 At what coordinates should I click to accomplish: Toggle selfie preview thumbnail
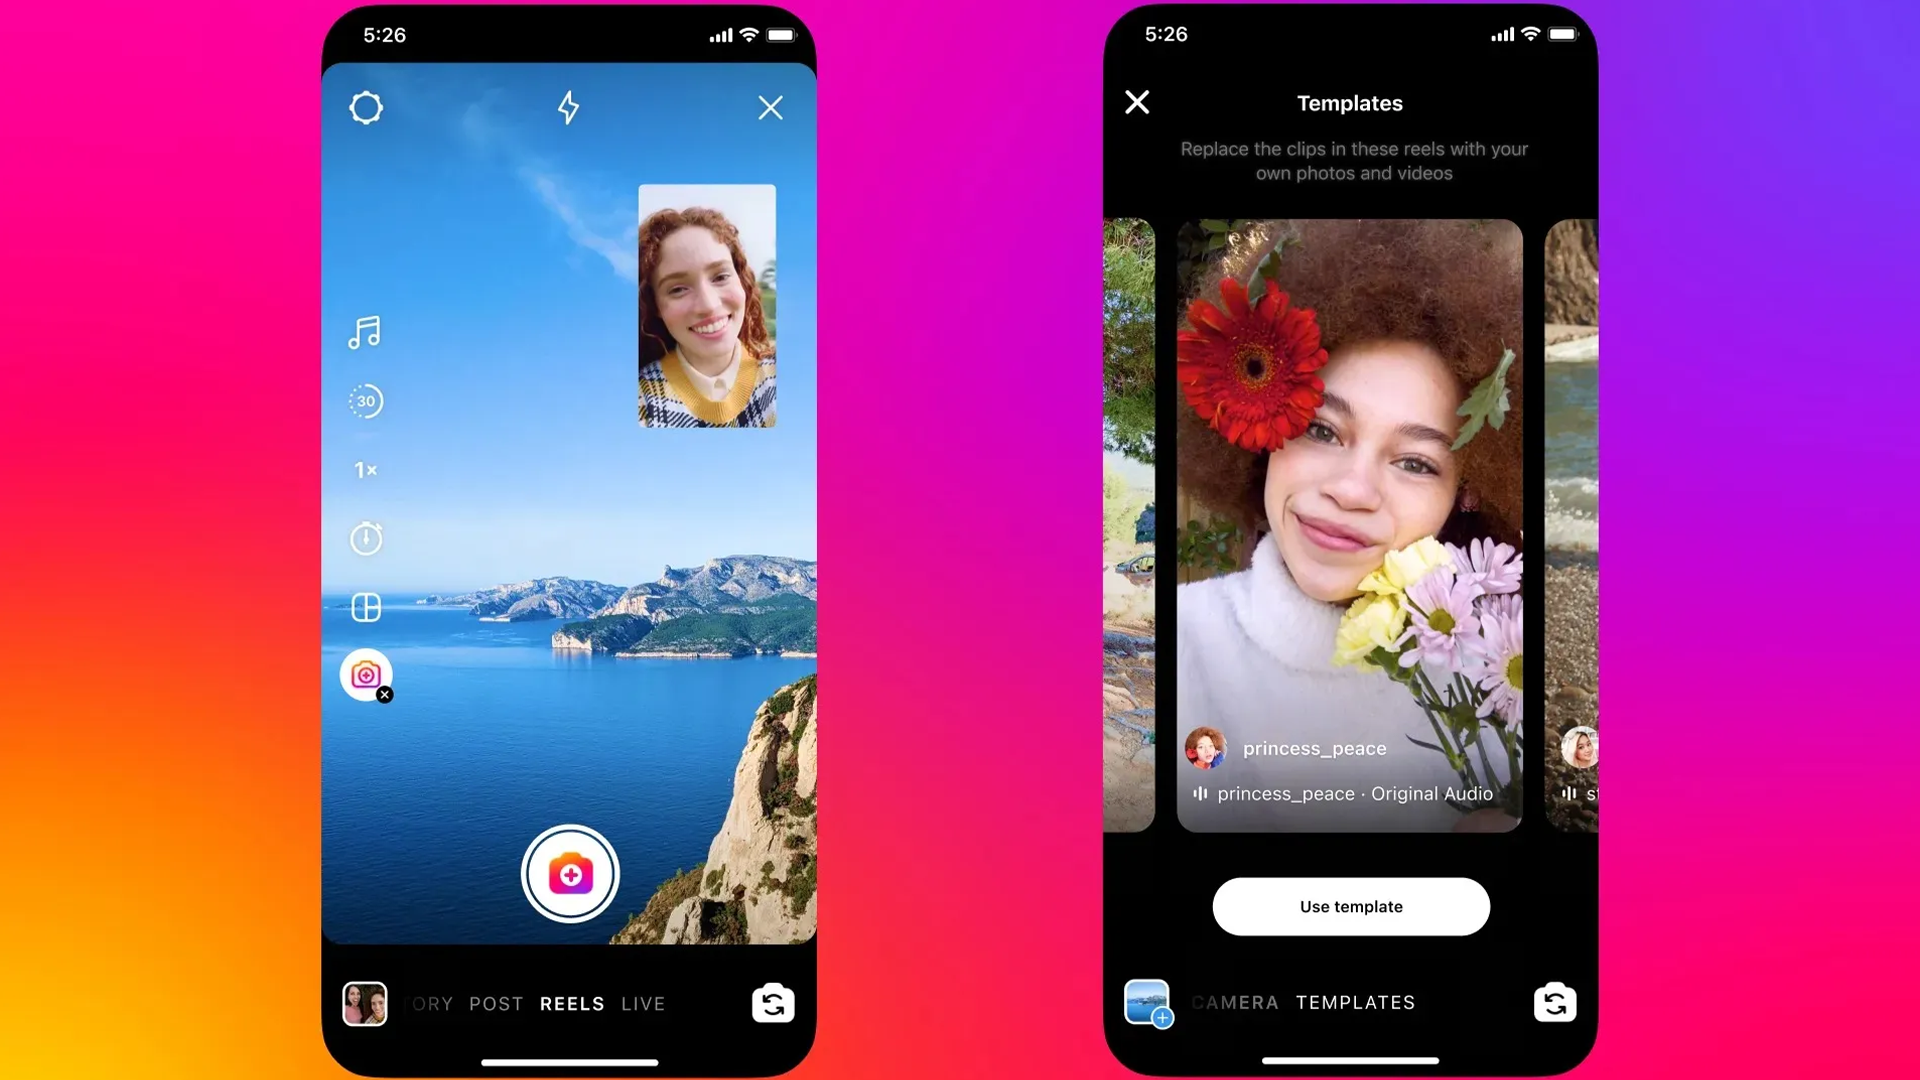708,305
